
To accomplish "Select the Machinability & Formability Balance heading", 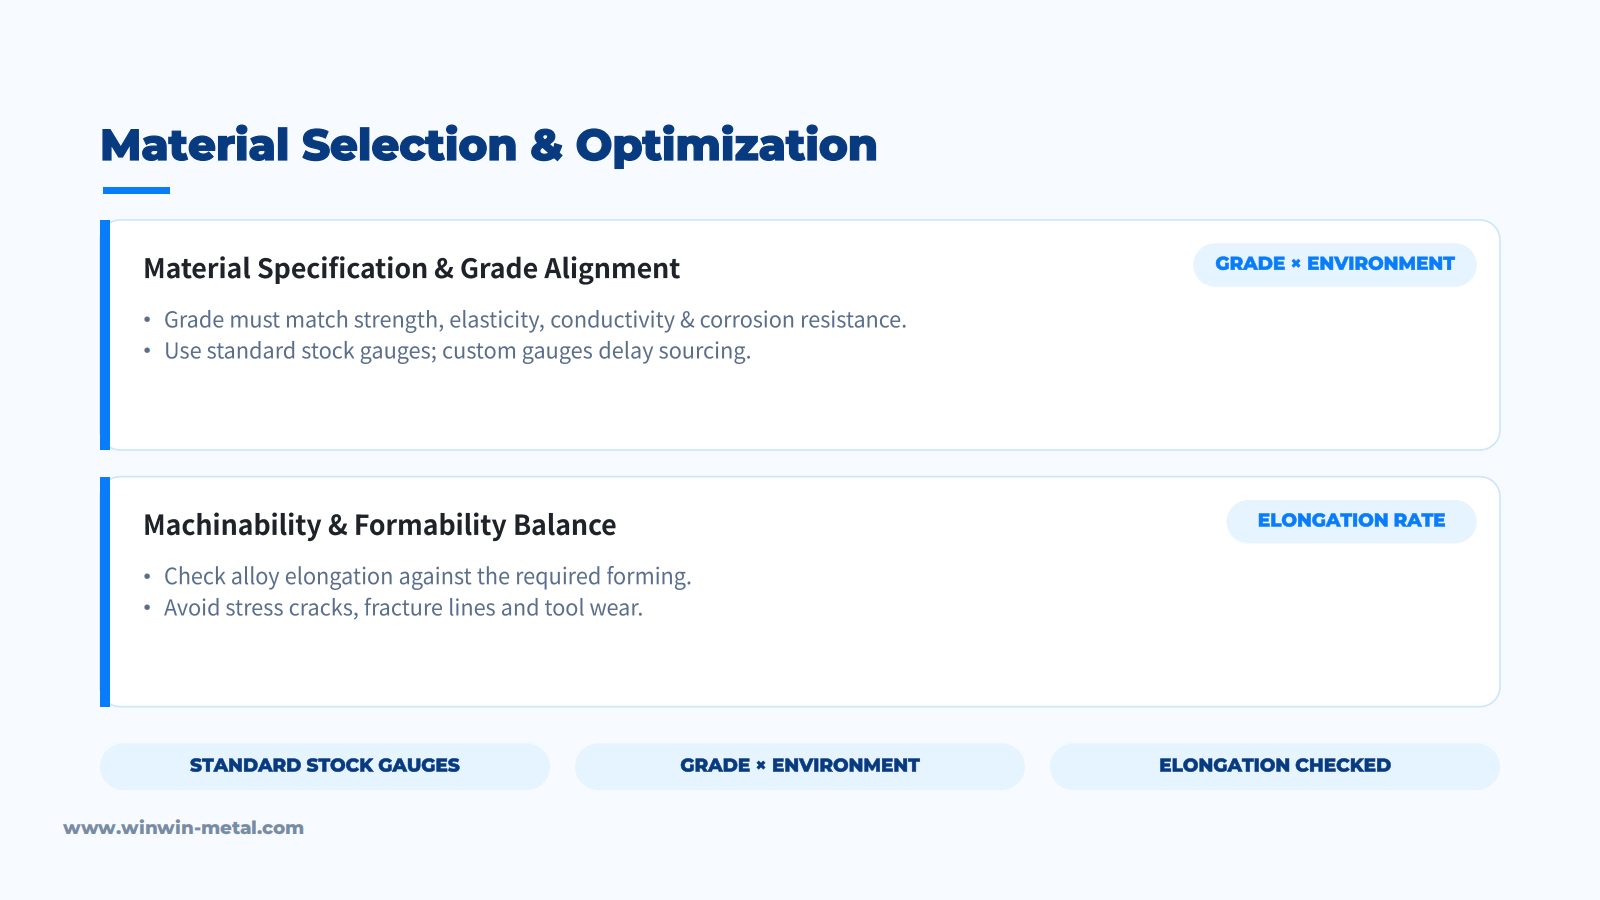I will pos(379,525).
